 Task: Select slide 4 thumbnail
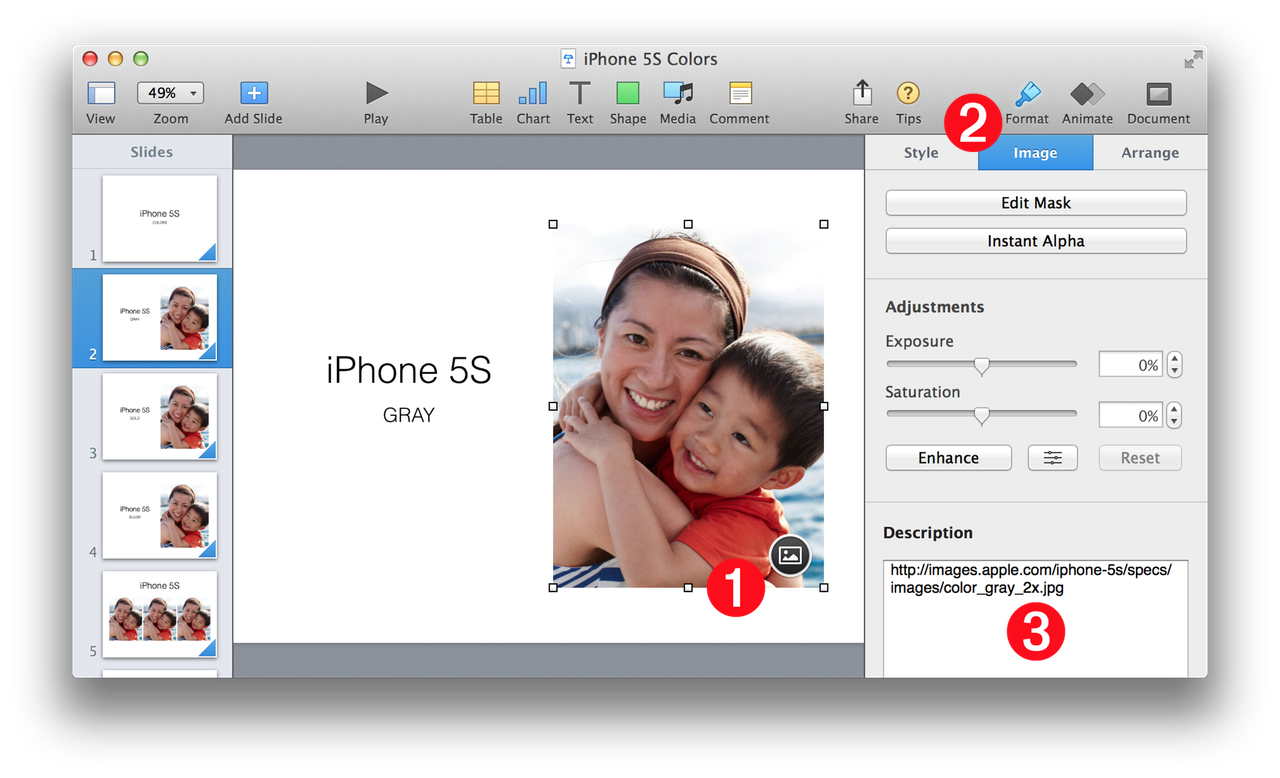[160, 515]
